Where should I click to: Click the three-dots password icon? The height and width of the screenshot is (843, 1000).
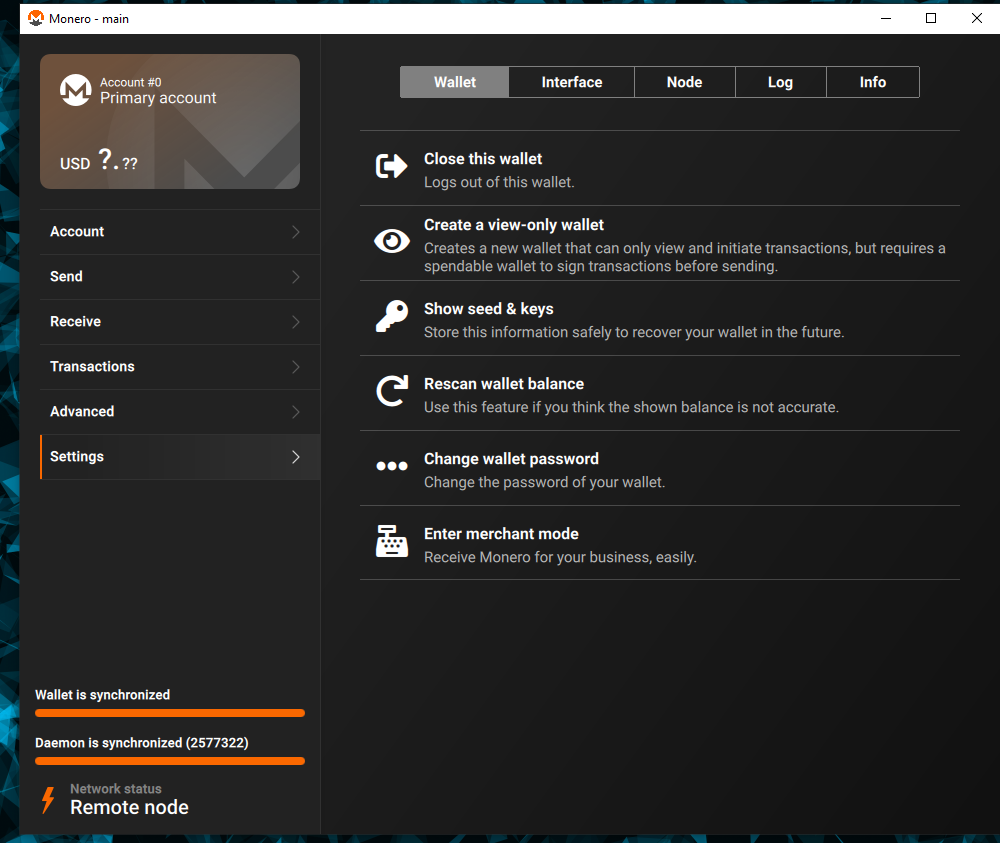392,466
